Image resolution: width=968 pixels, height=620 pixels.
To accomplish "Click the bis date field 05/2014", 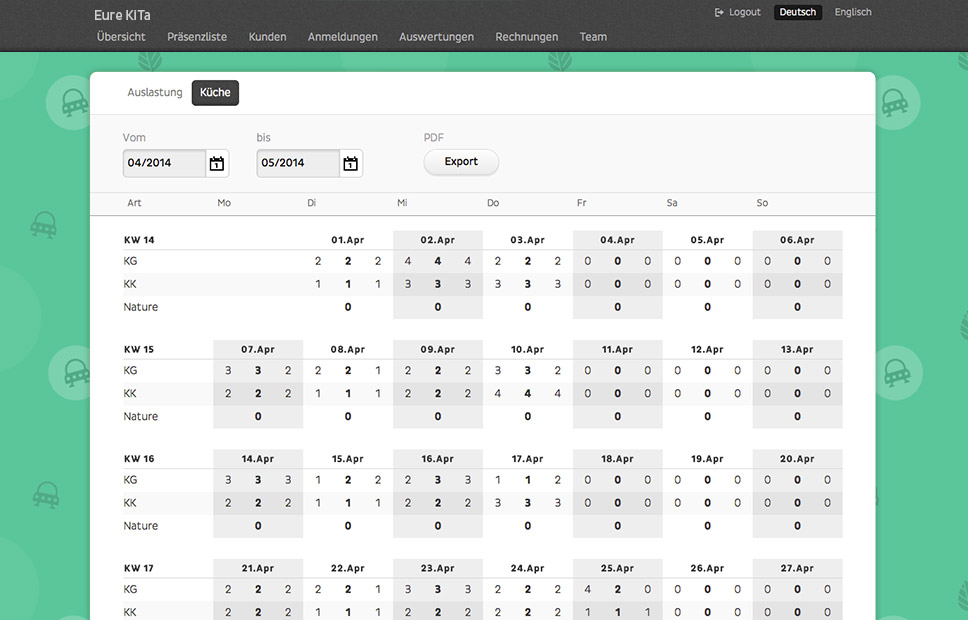I will click(297, 163).
